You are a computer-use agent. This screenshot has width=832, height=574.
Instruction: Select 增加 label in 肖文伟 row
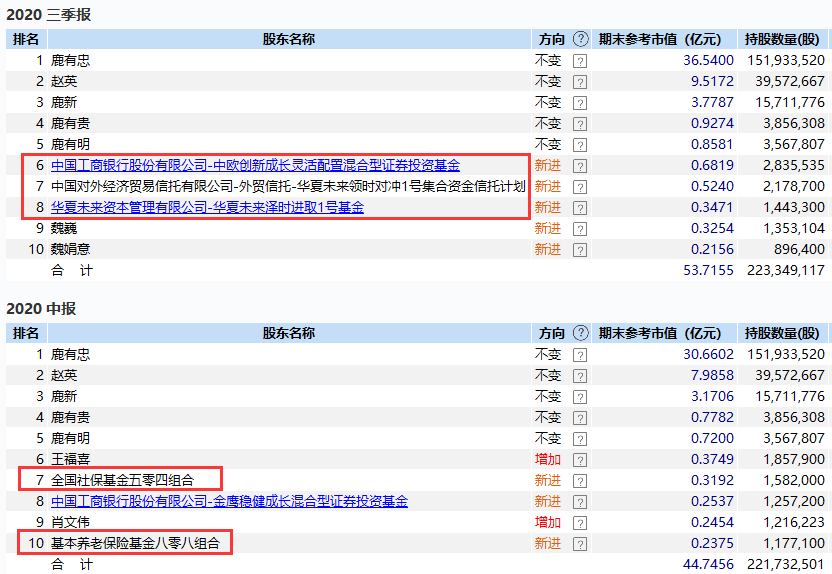click(x=548, y=522)
